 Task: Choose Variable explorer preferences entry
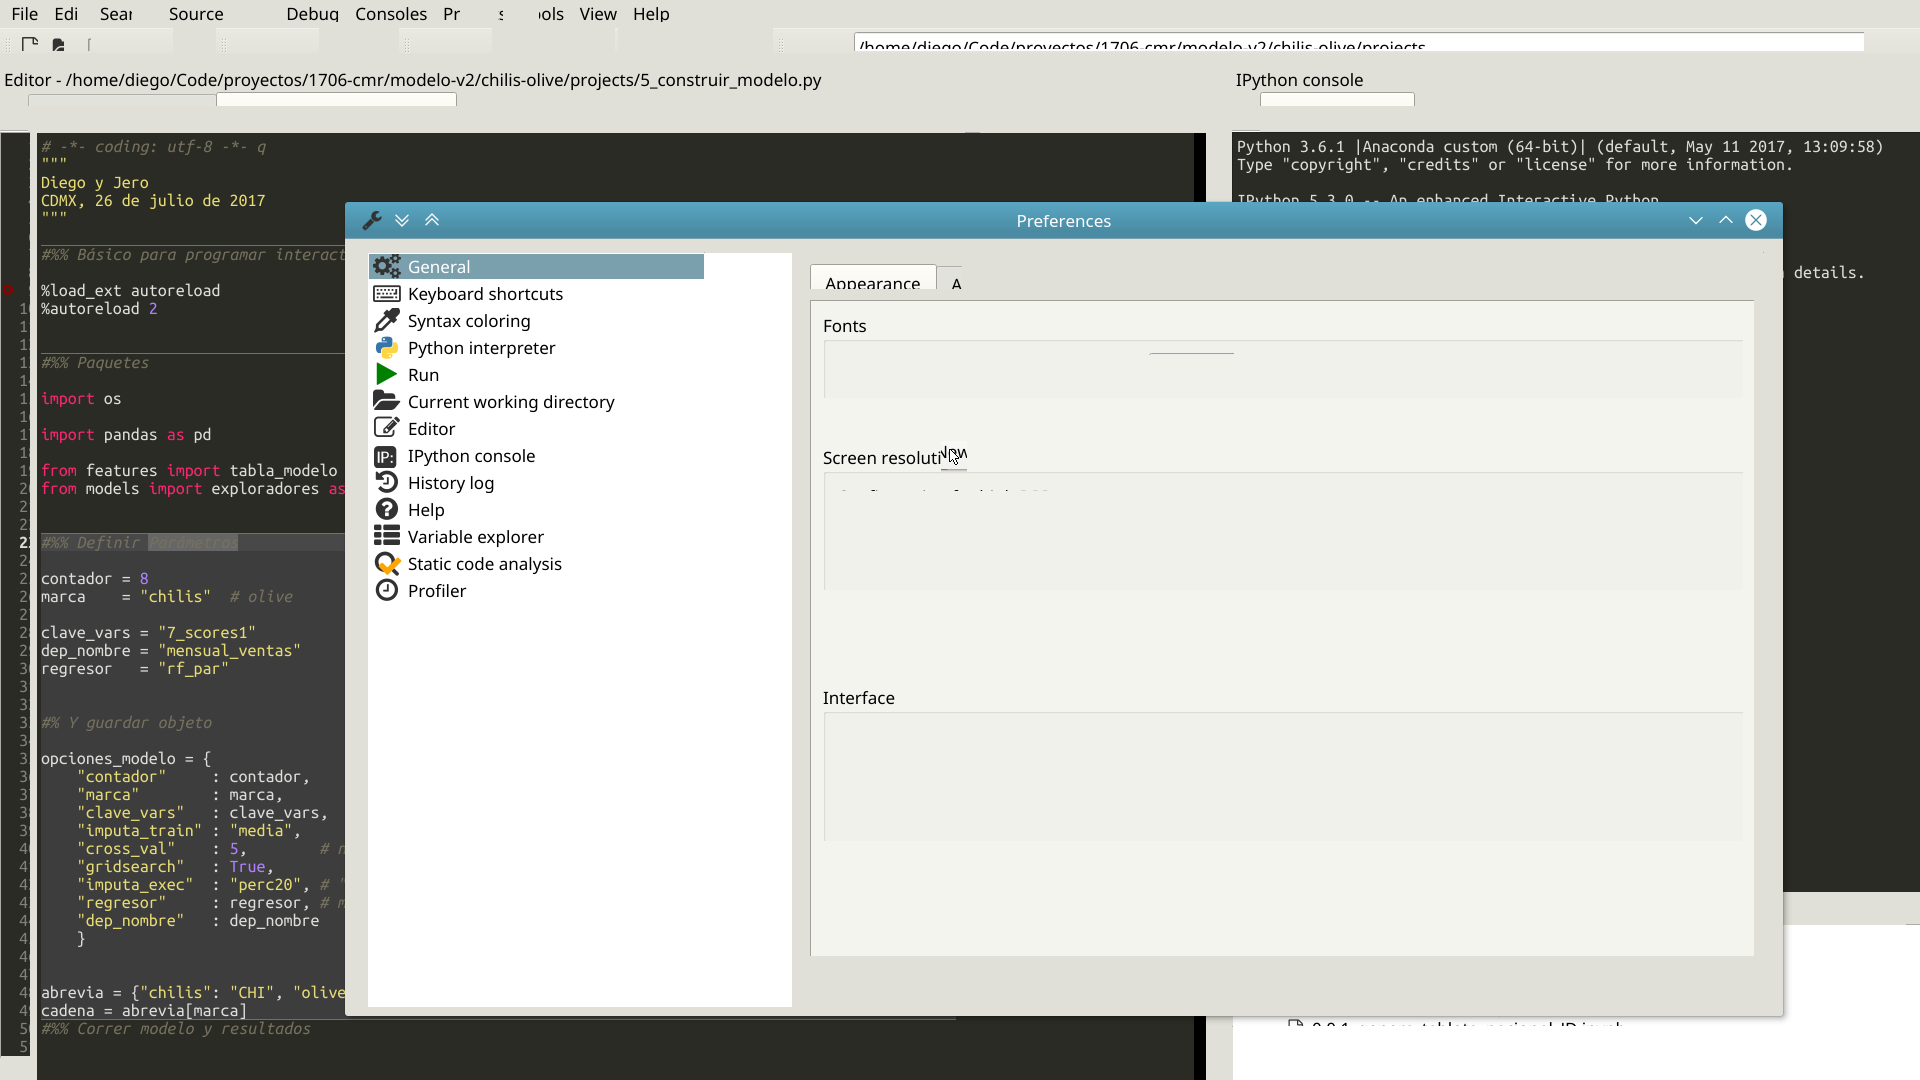[475, 537]
